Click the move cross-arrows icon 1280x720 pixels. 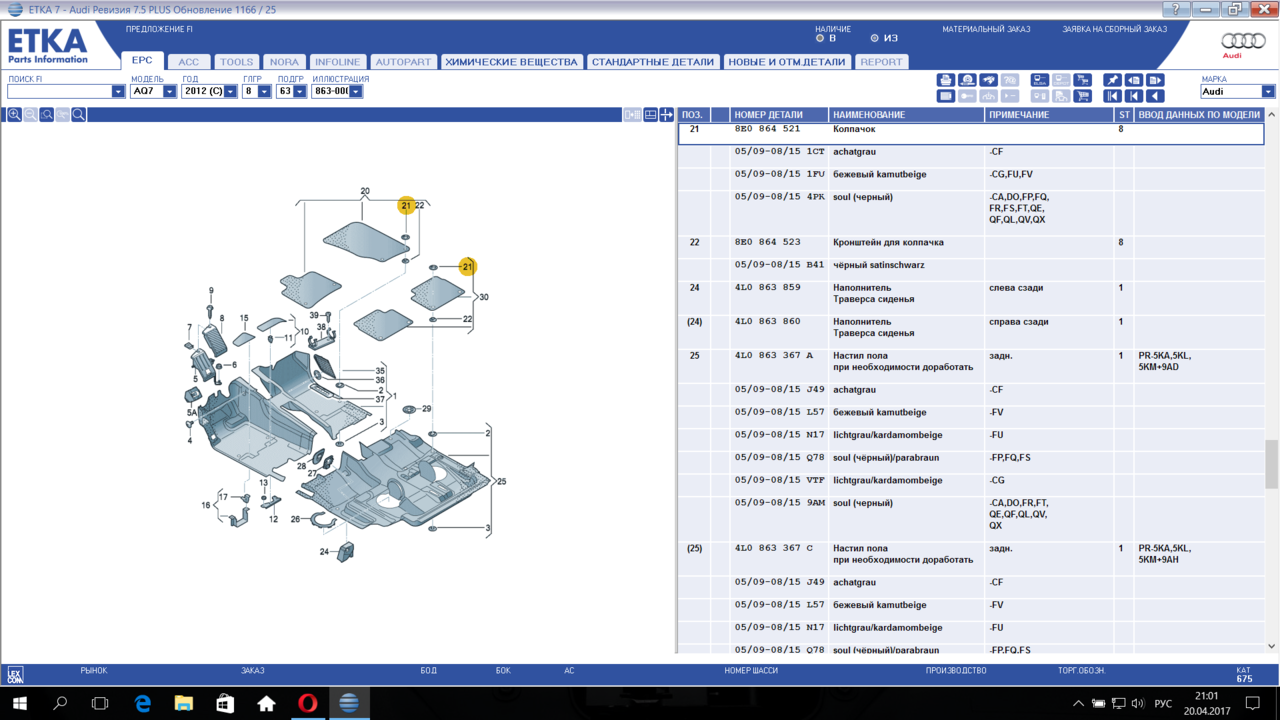pos(666,115)
